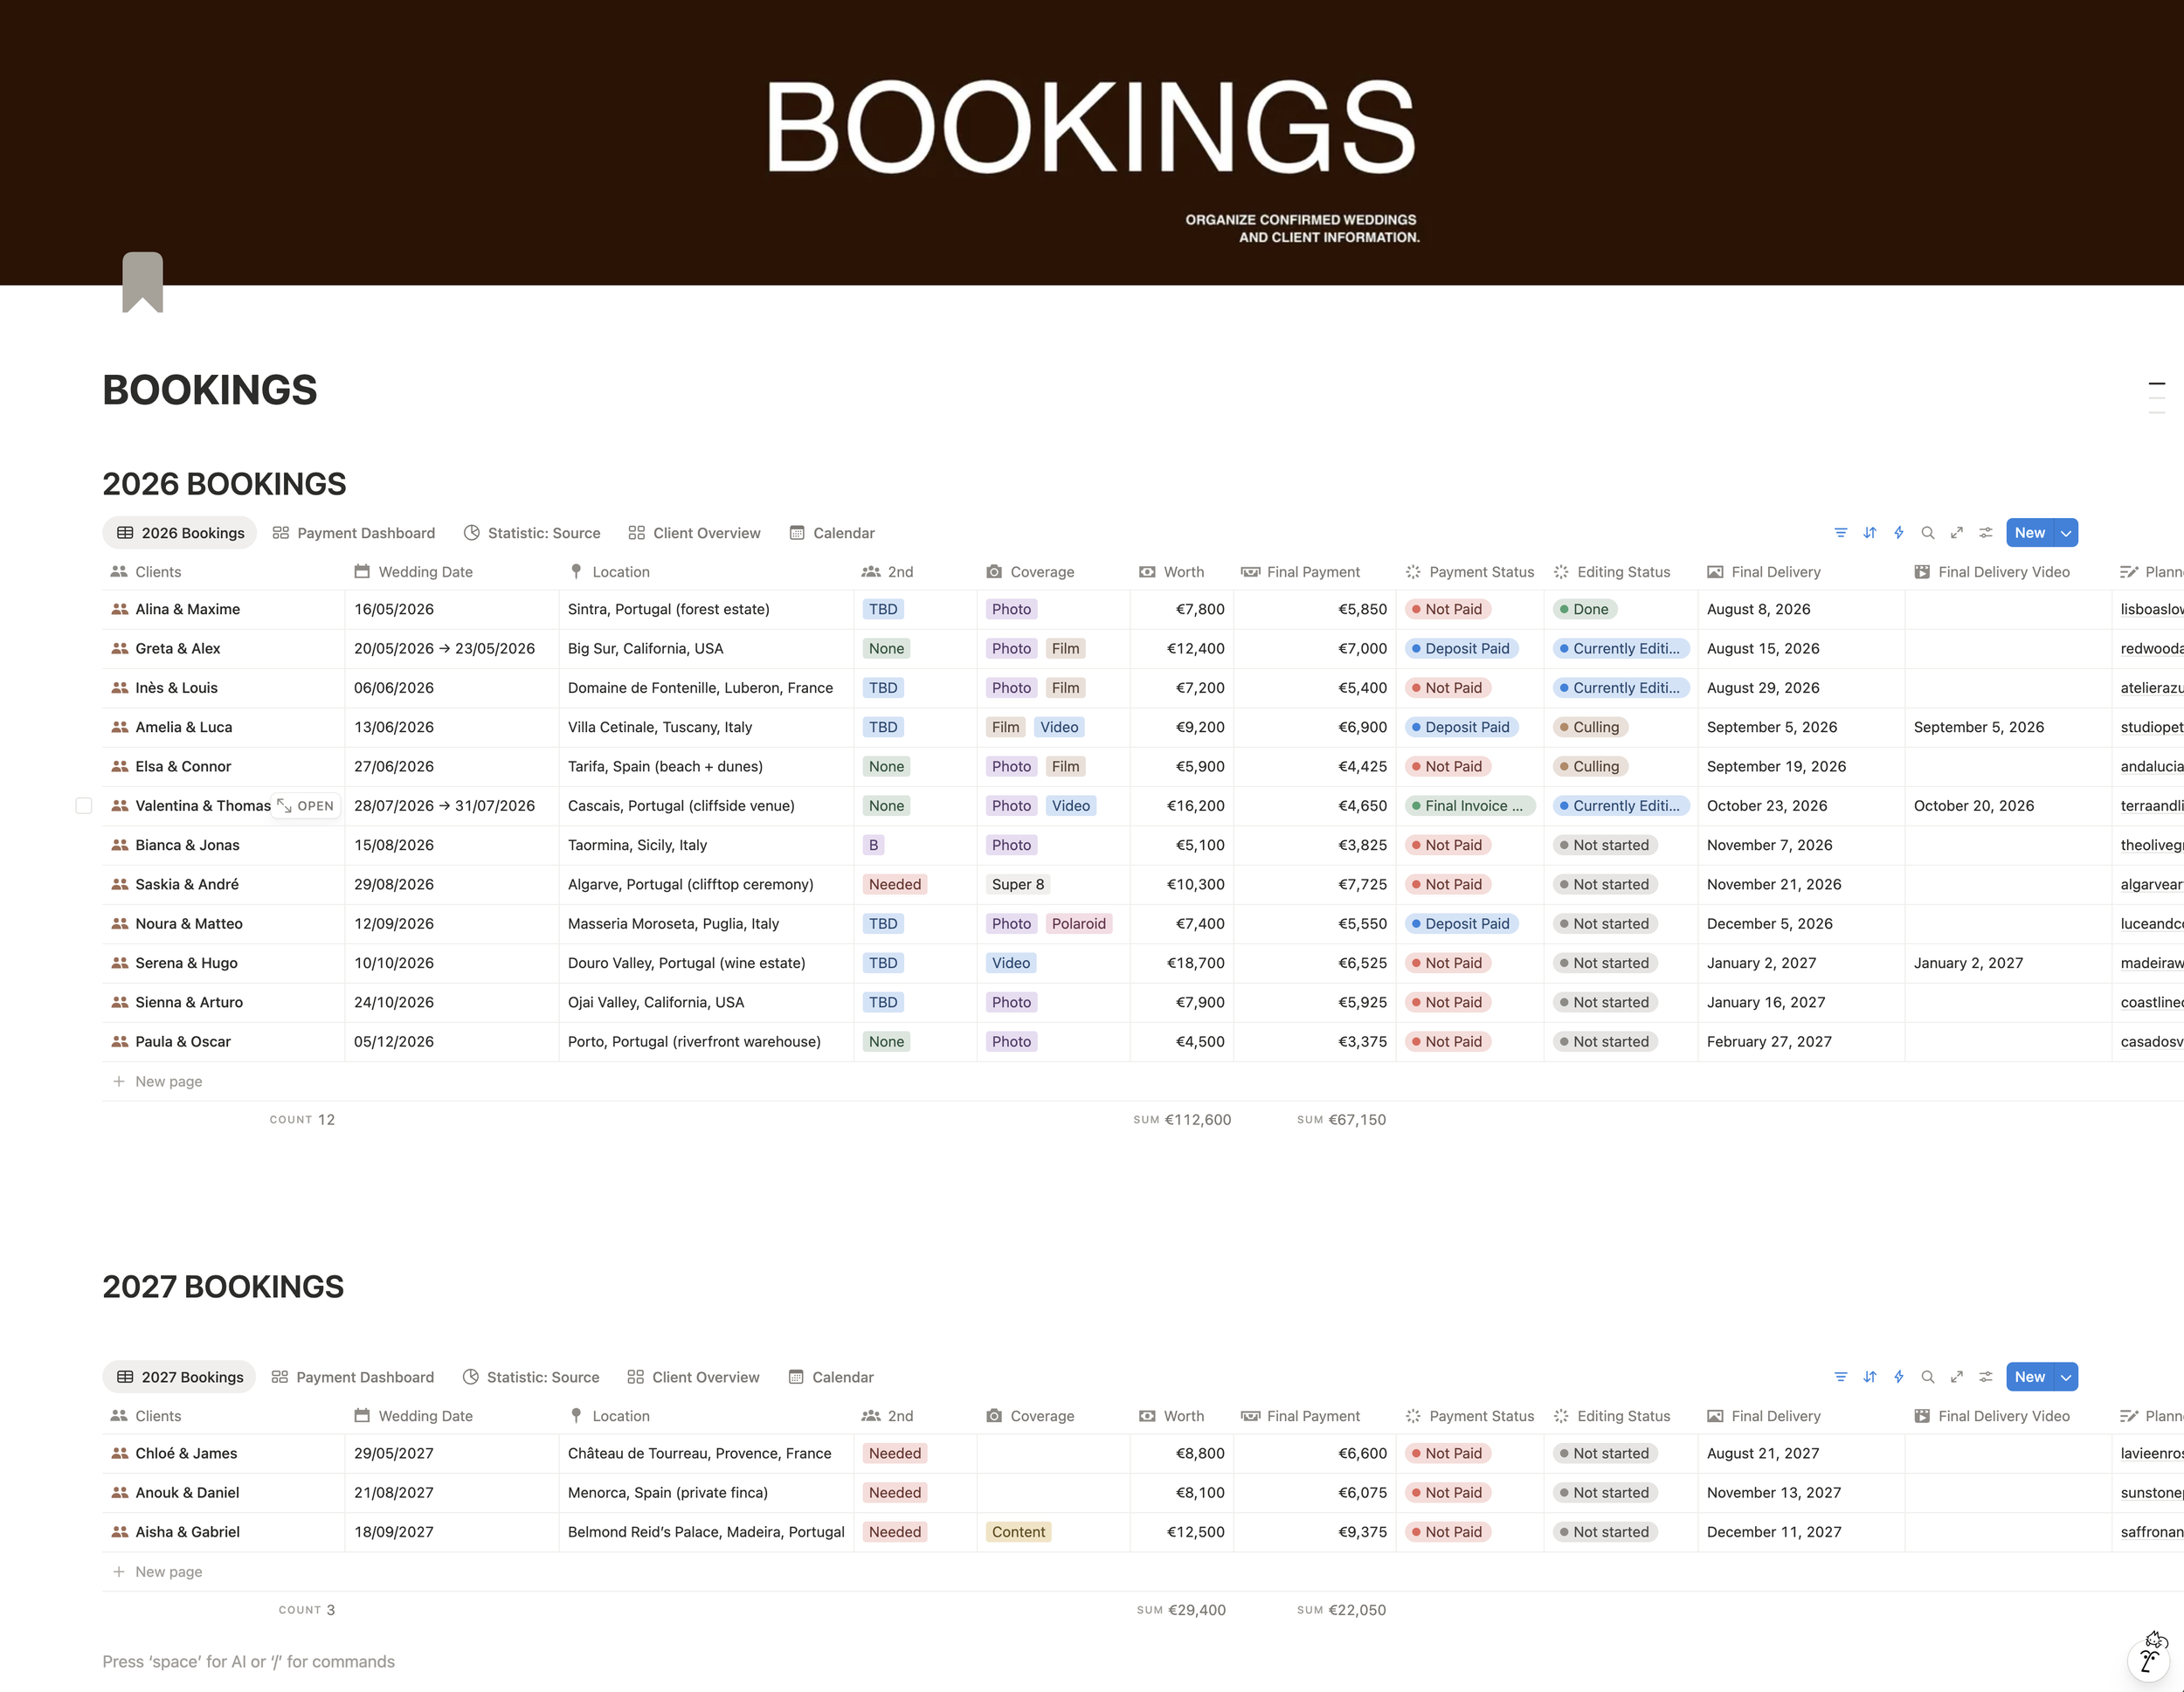Switch to 2027 Calendar view tab
The width and height of the screenshot is (2184, 1692).
pyautogui.click(x=830, y=1377)
